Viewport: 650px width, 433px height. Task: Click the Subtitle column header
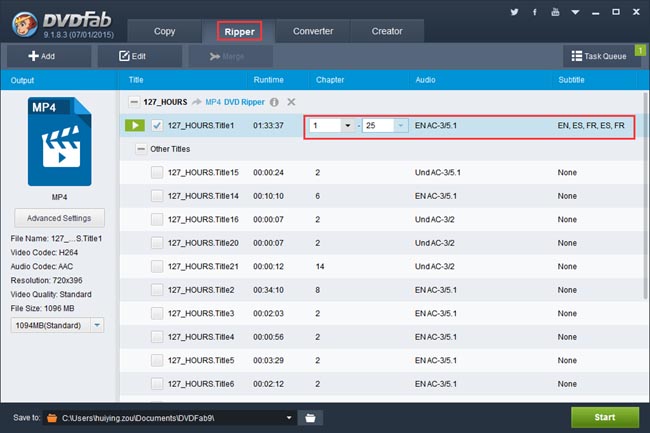coord(571,80)
